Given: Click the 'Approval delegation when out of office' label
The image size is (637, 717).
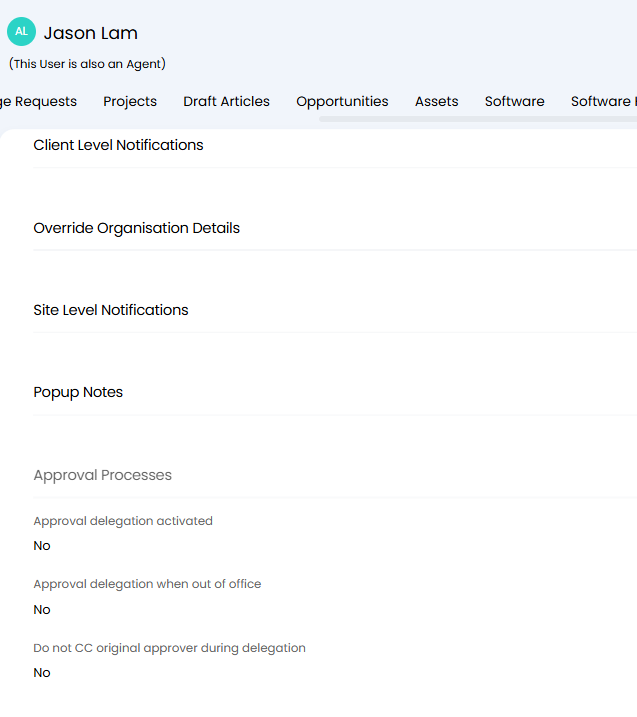Looking at the screenshot, I should (147, 584).
